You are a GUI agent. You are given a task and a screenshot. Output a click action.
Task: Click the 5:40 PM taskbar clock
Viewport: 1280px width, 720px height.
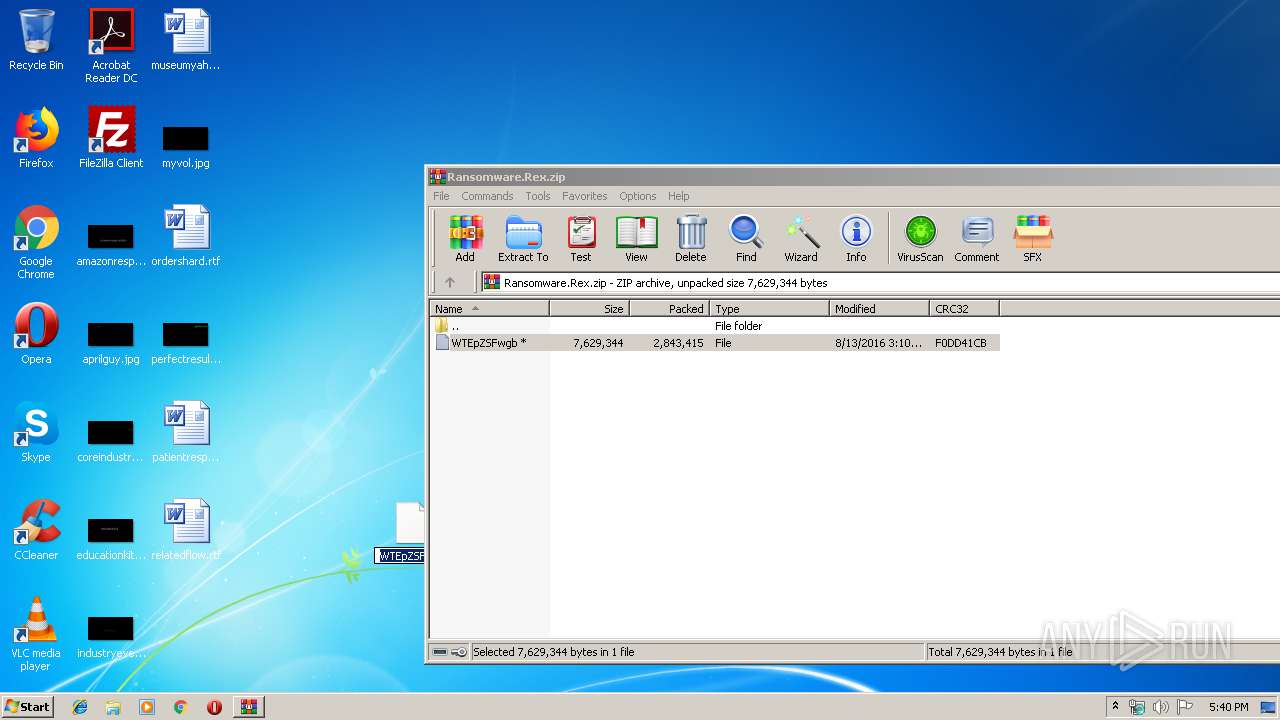[1228, 707]
